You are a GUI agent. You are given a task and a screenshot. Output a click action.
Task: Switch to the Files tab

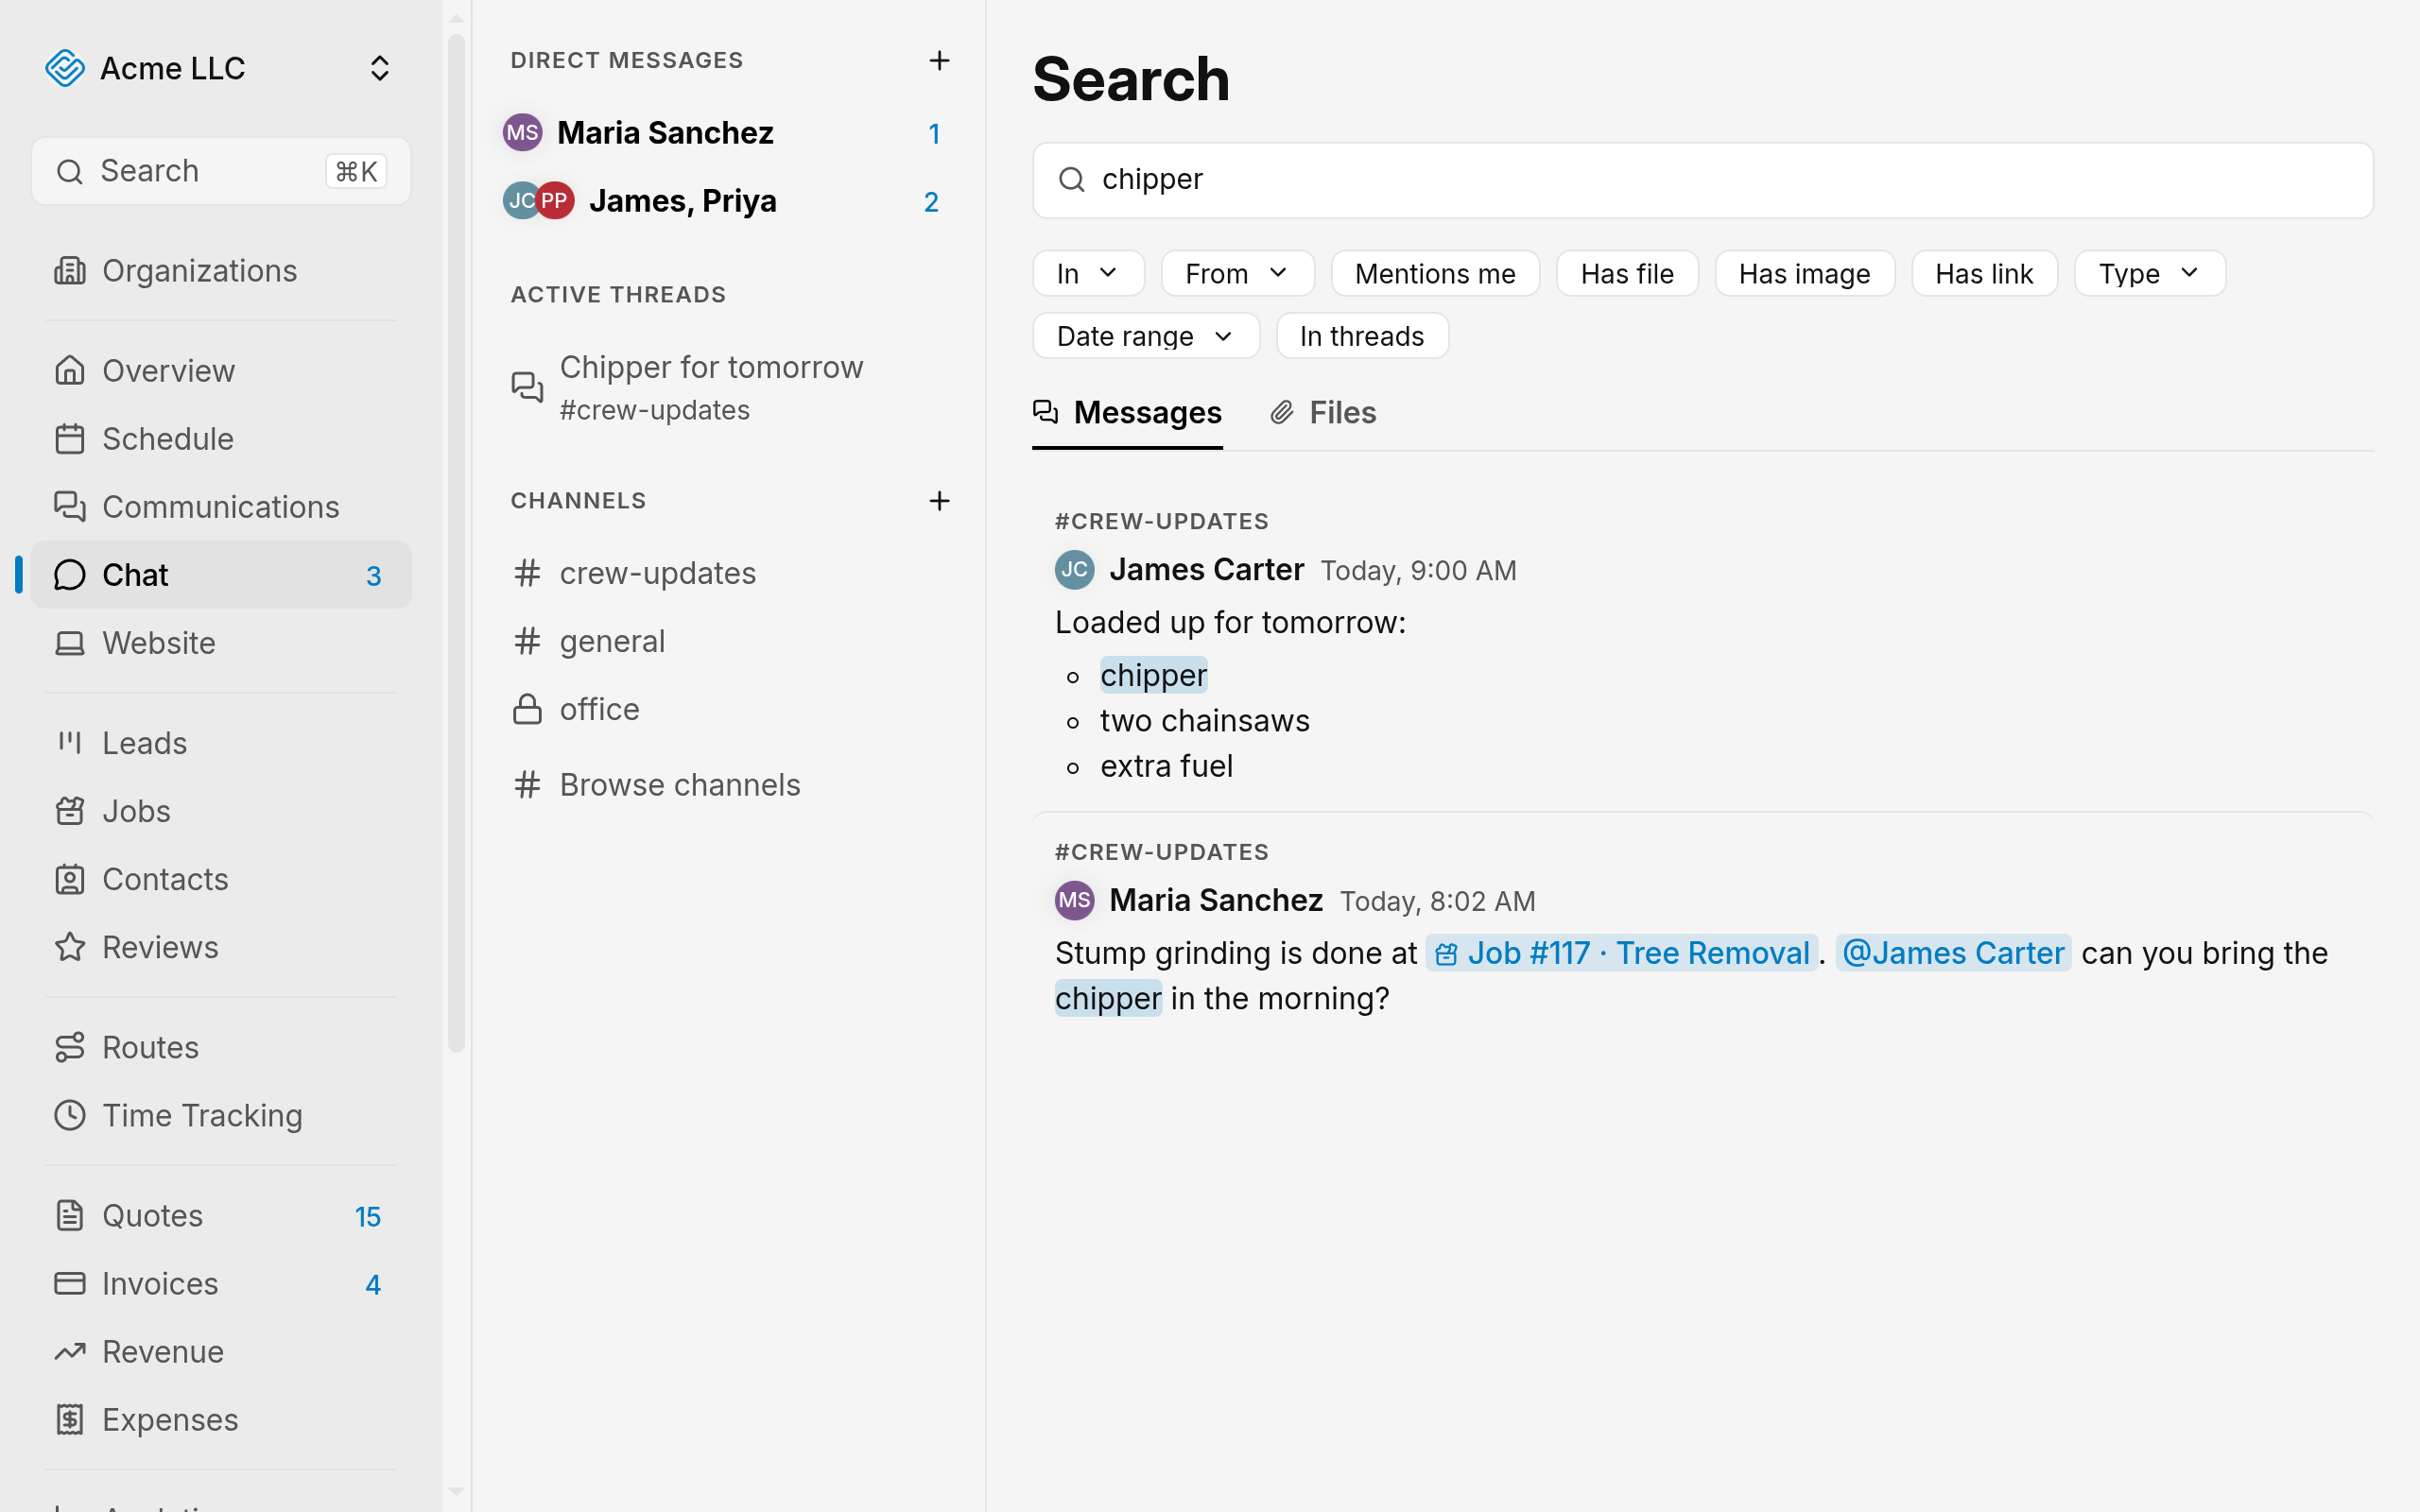point(1323,413)
